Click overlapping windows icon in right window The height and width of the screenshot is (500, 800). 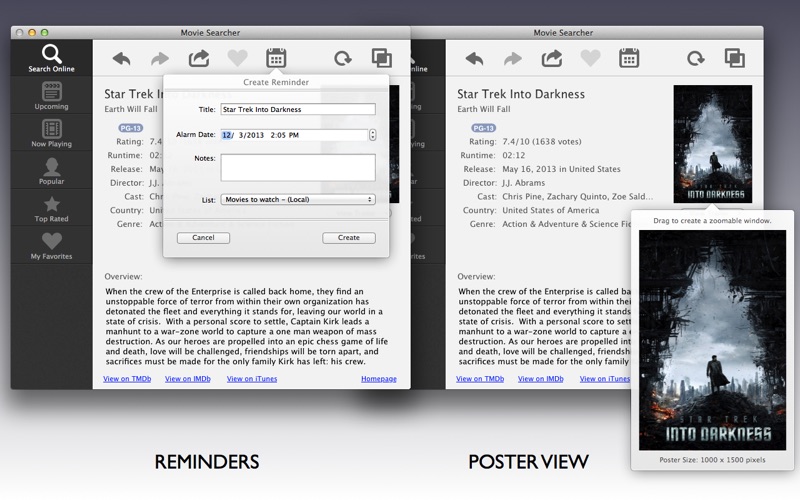[x=735, y=58]
